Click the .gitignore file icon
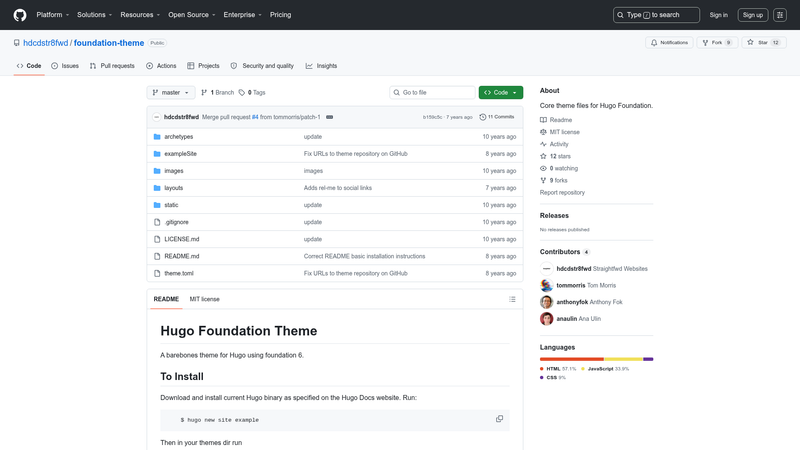The width and height of the screenshot is (800, 450). (157, 222)
